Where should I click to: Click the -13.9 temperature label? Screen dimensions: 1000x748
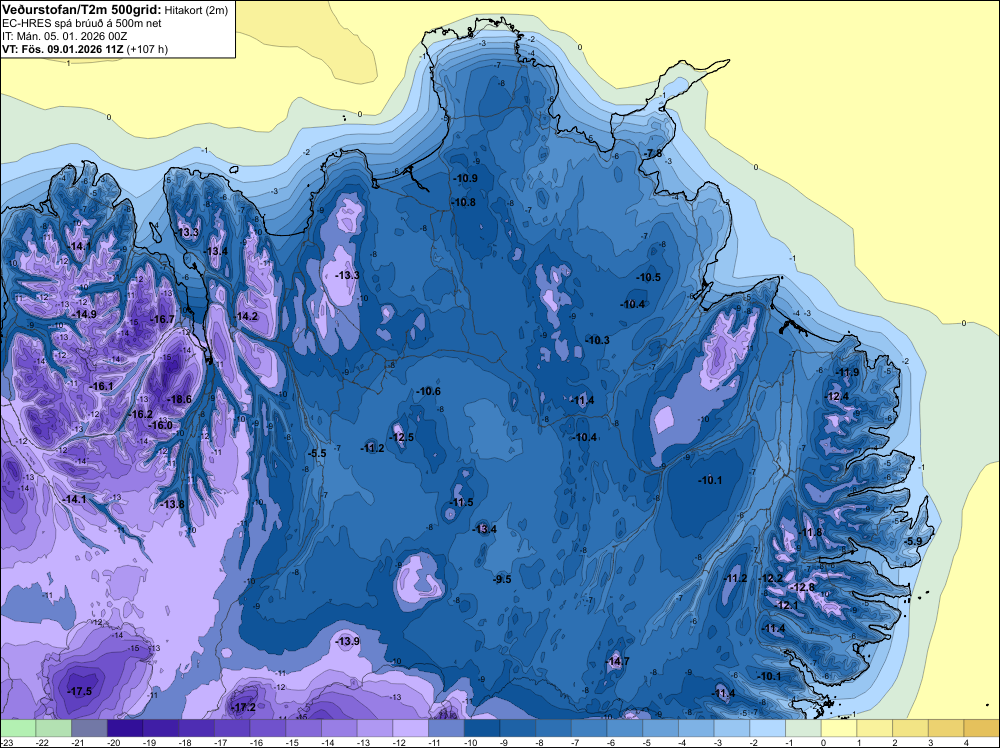point(347,641)
